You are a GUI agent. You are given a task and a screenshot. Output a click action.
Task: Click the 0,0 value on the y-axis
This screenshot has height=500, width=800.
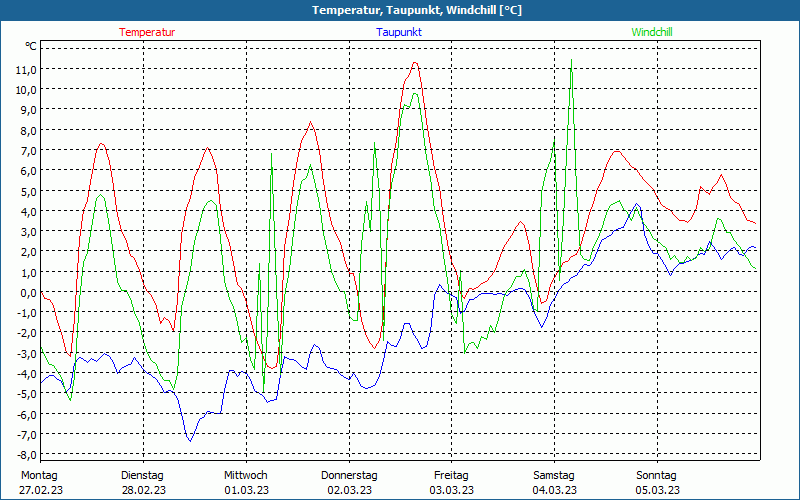tap(28, 292)
